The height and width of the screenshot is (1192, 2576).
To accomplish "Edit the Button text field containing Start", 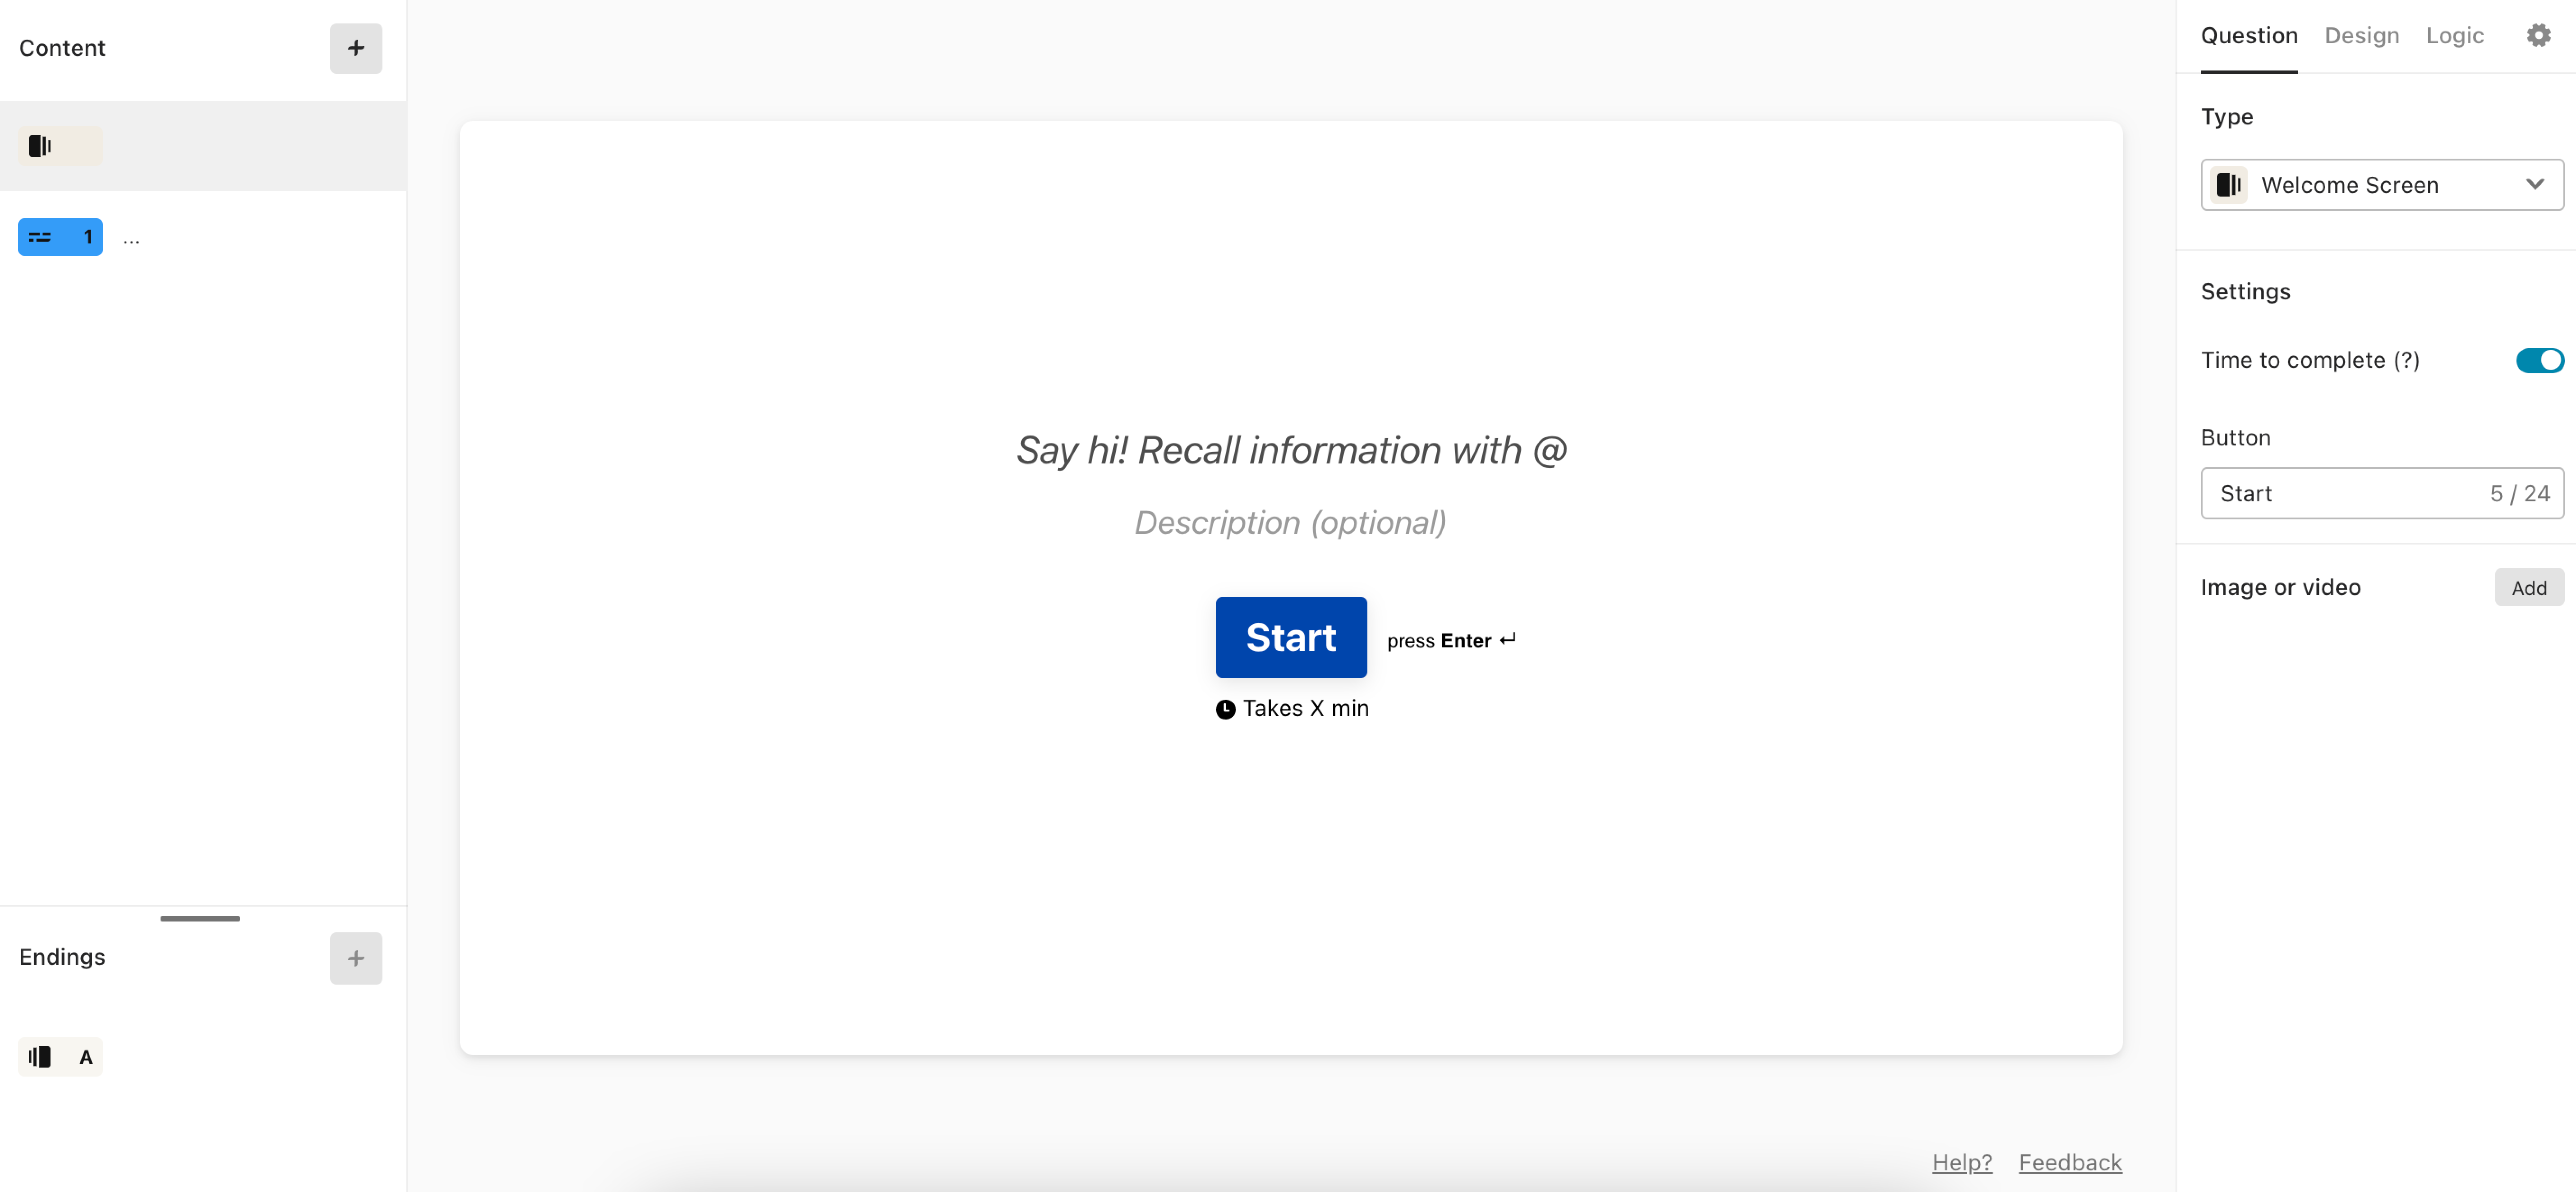I will click(2381, 493).
